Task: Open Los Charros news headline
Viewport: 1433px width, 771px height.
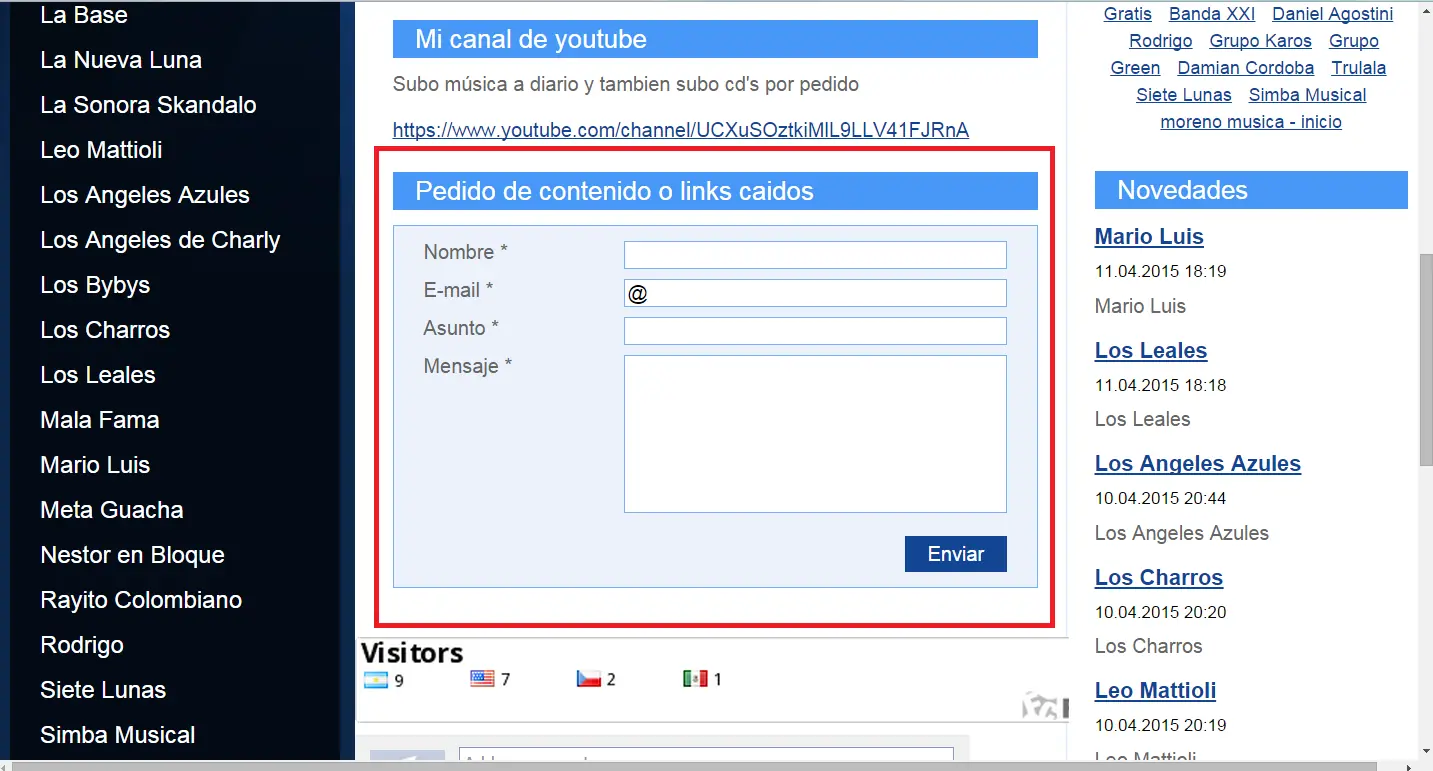Action: tap(1159, 578)
